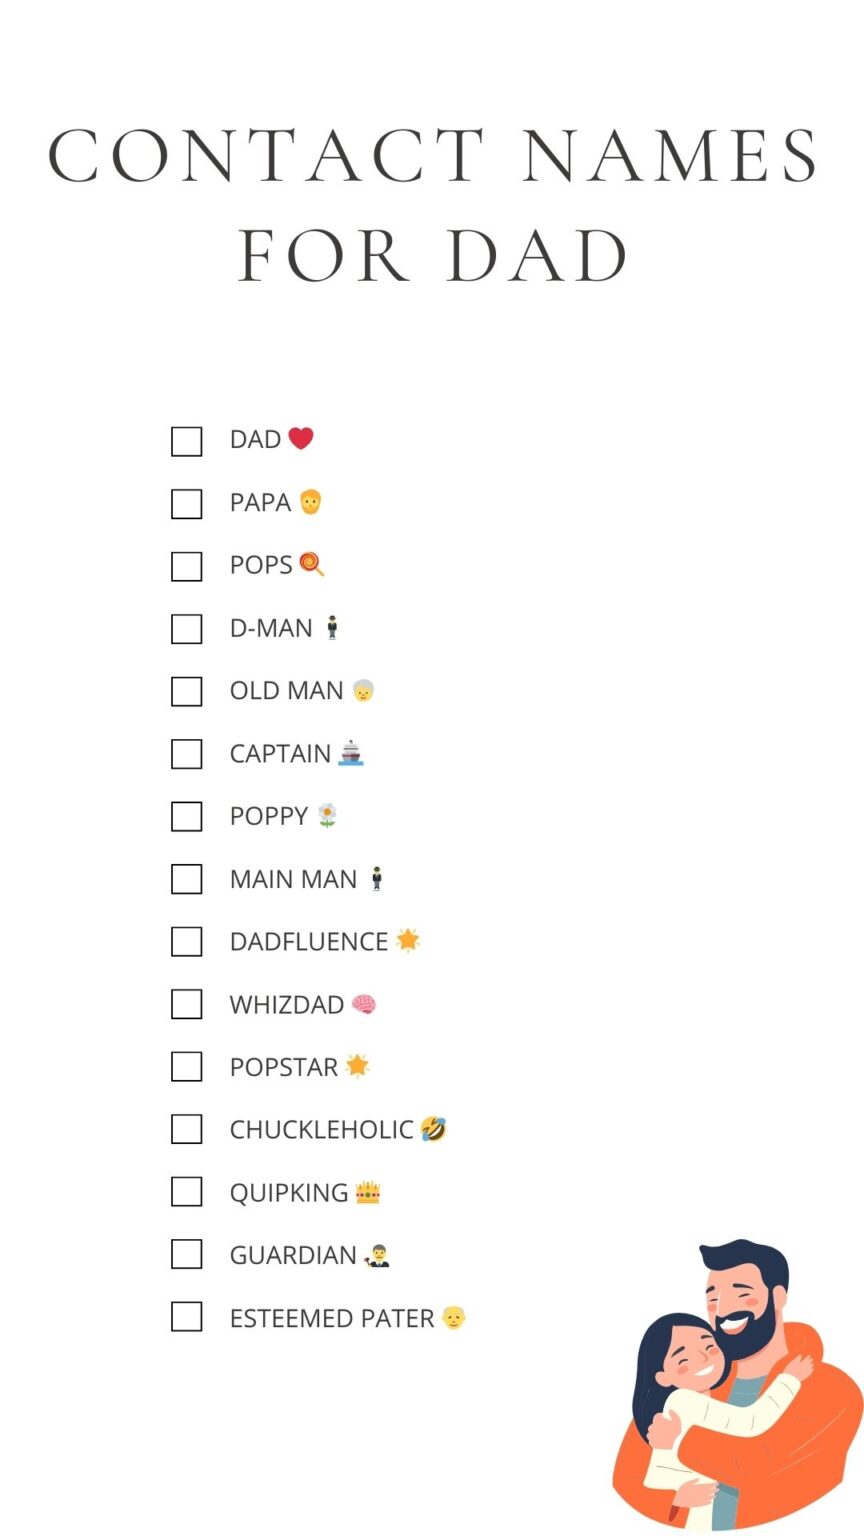Click the Contact Names for Dad title

(x=432, y=205)
